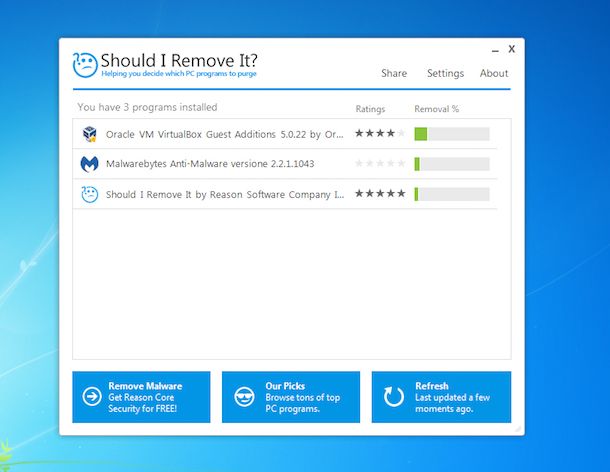Click the Ratings column header

coord(370,109)
